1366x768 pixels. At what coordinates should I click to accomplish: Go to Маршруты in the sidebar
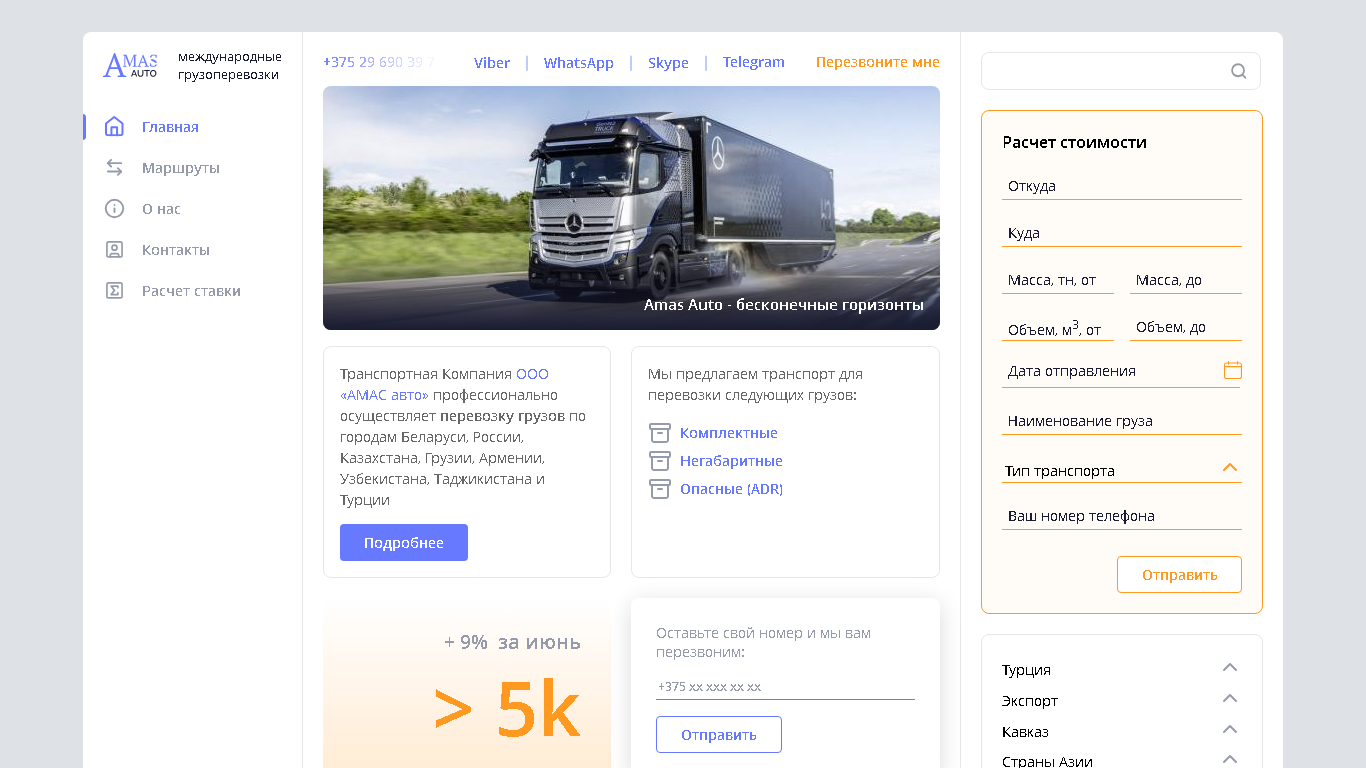coord(181,168)
